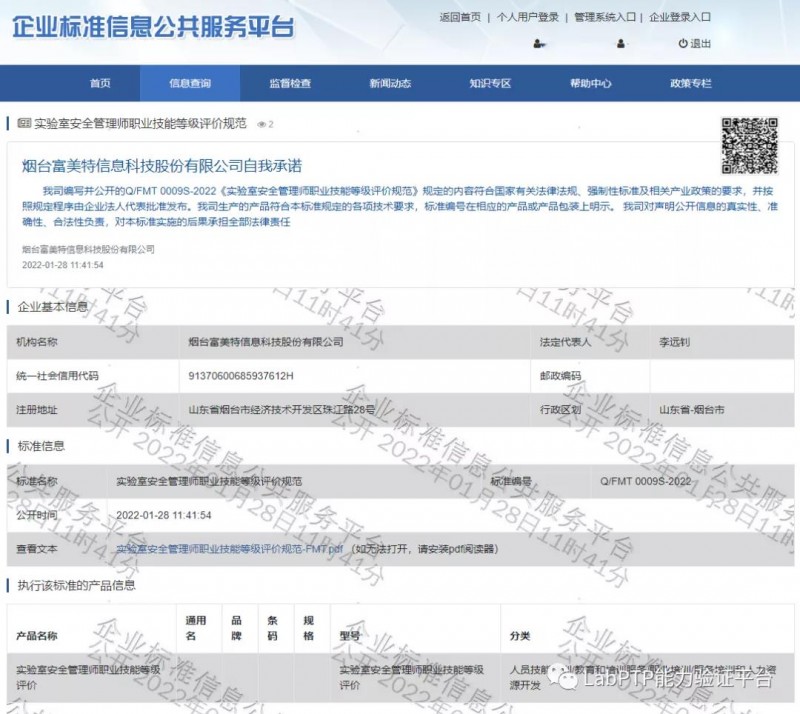
Task: Click the platform logo title 企业标准信息公共服务平台
Action: click(x=153, y=26)
